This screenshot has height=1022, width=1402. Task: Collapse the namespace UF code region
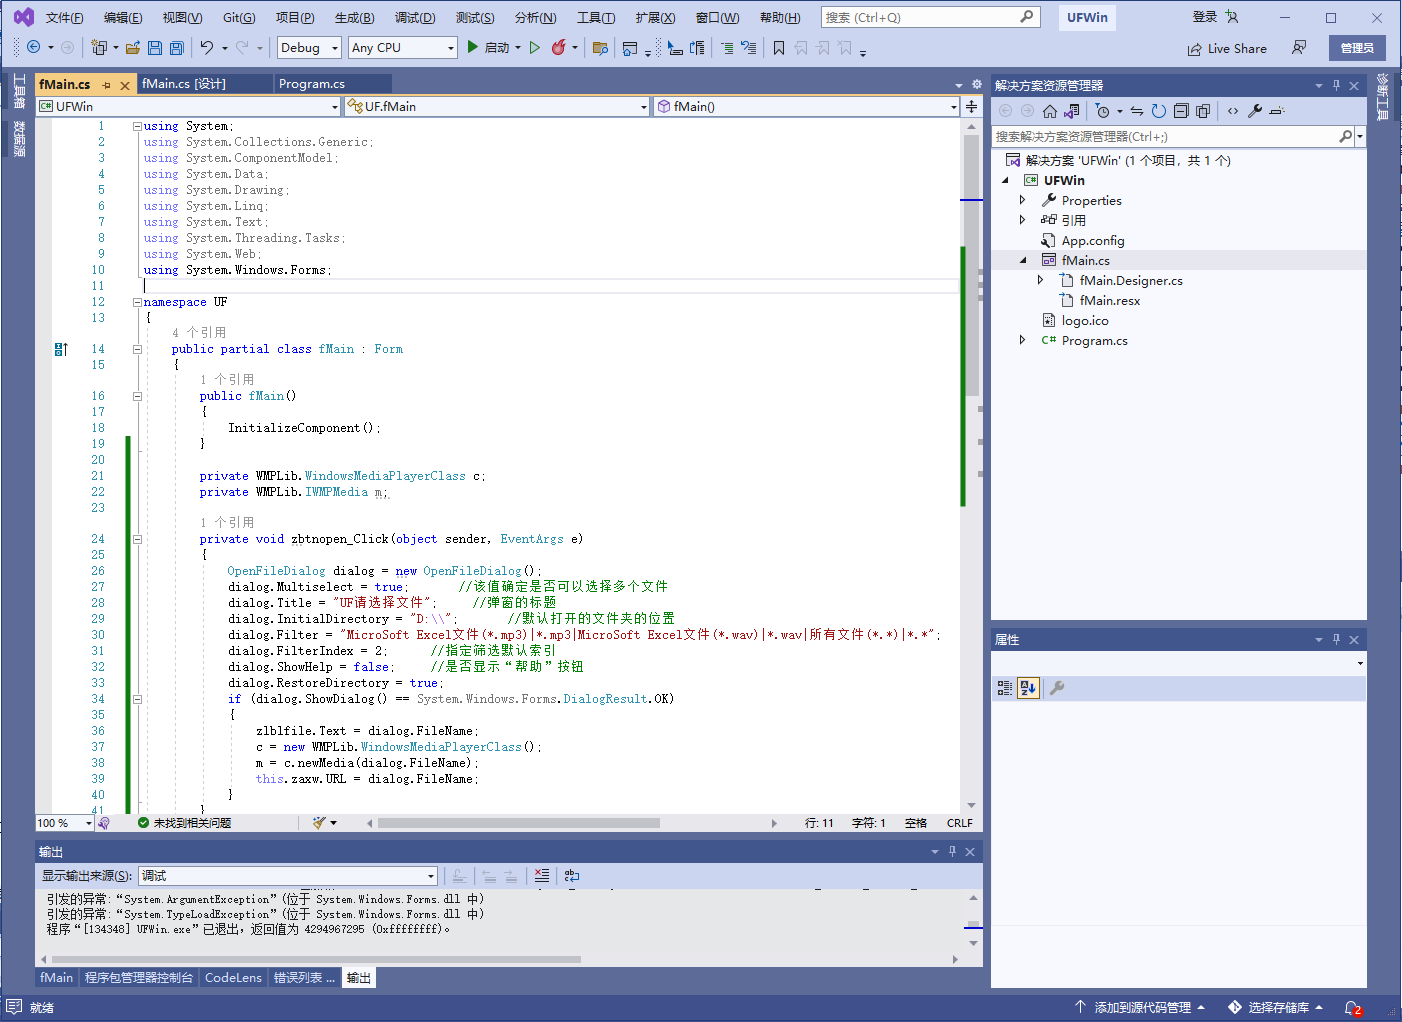(137, 302)
